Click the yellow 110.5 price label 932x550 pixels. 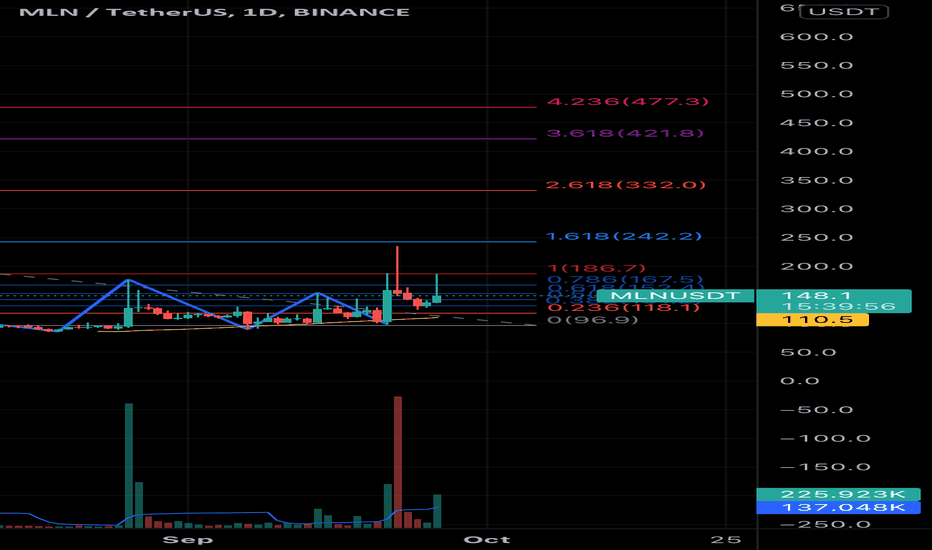click(812, 320)
